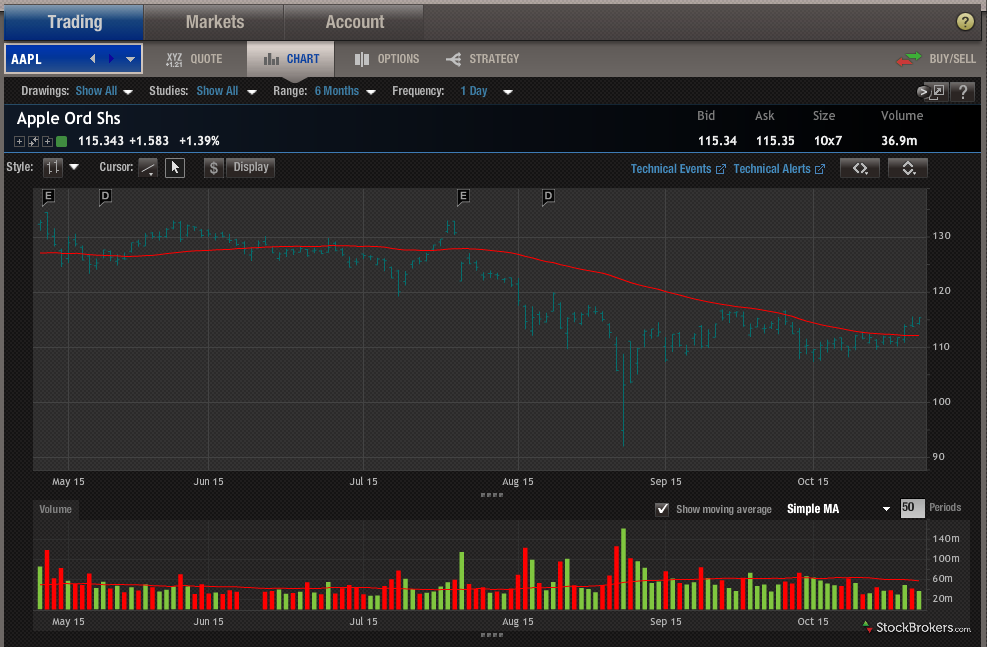Click the Size value 10x7
The image size is (987, 647).
(828, 141)
